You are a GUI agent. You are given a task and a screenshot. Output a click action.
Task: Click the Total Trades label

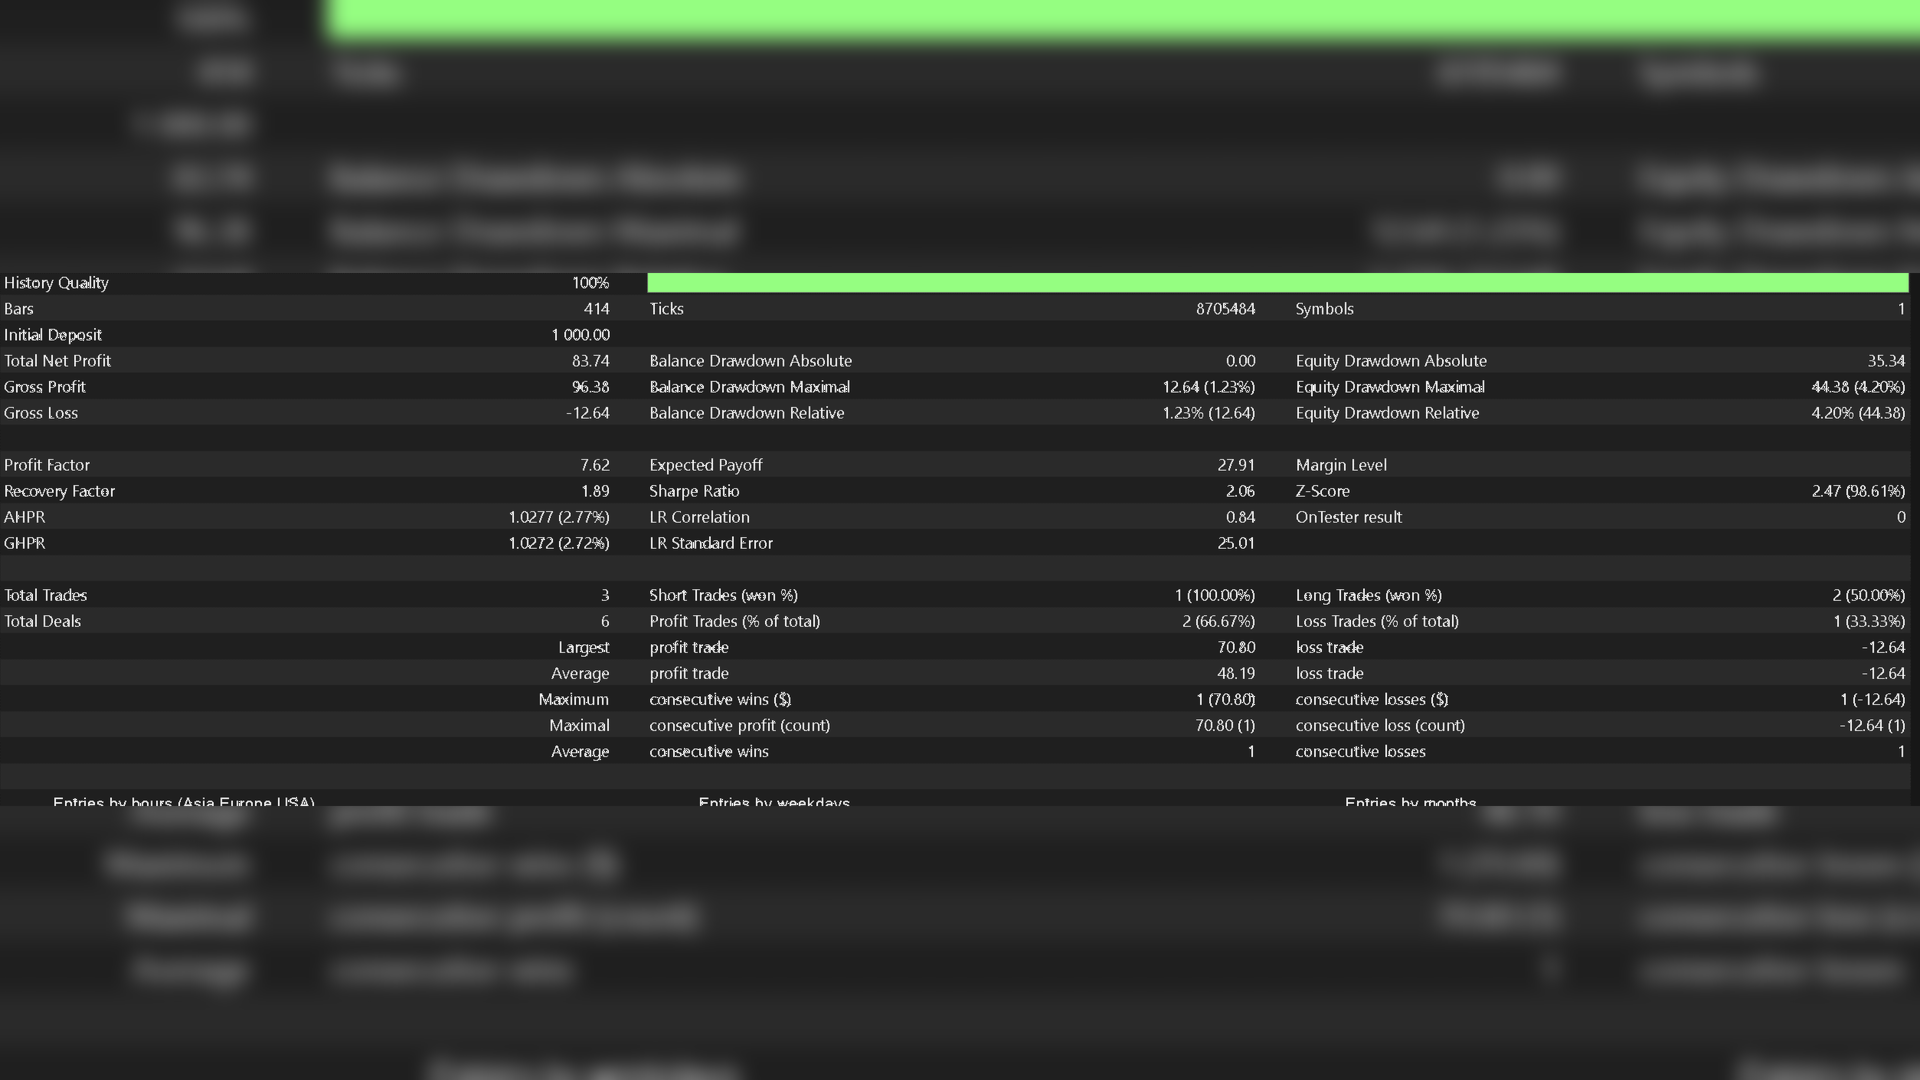(45, 595)
